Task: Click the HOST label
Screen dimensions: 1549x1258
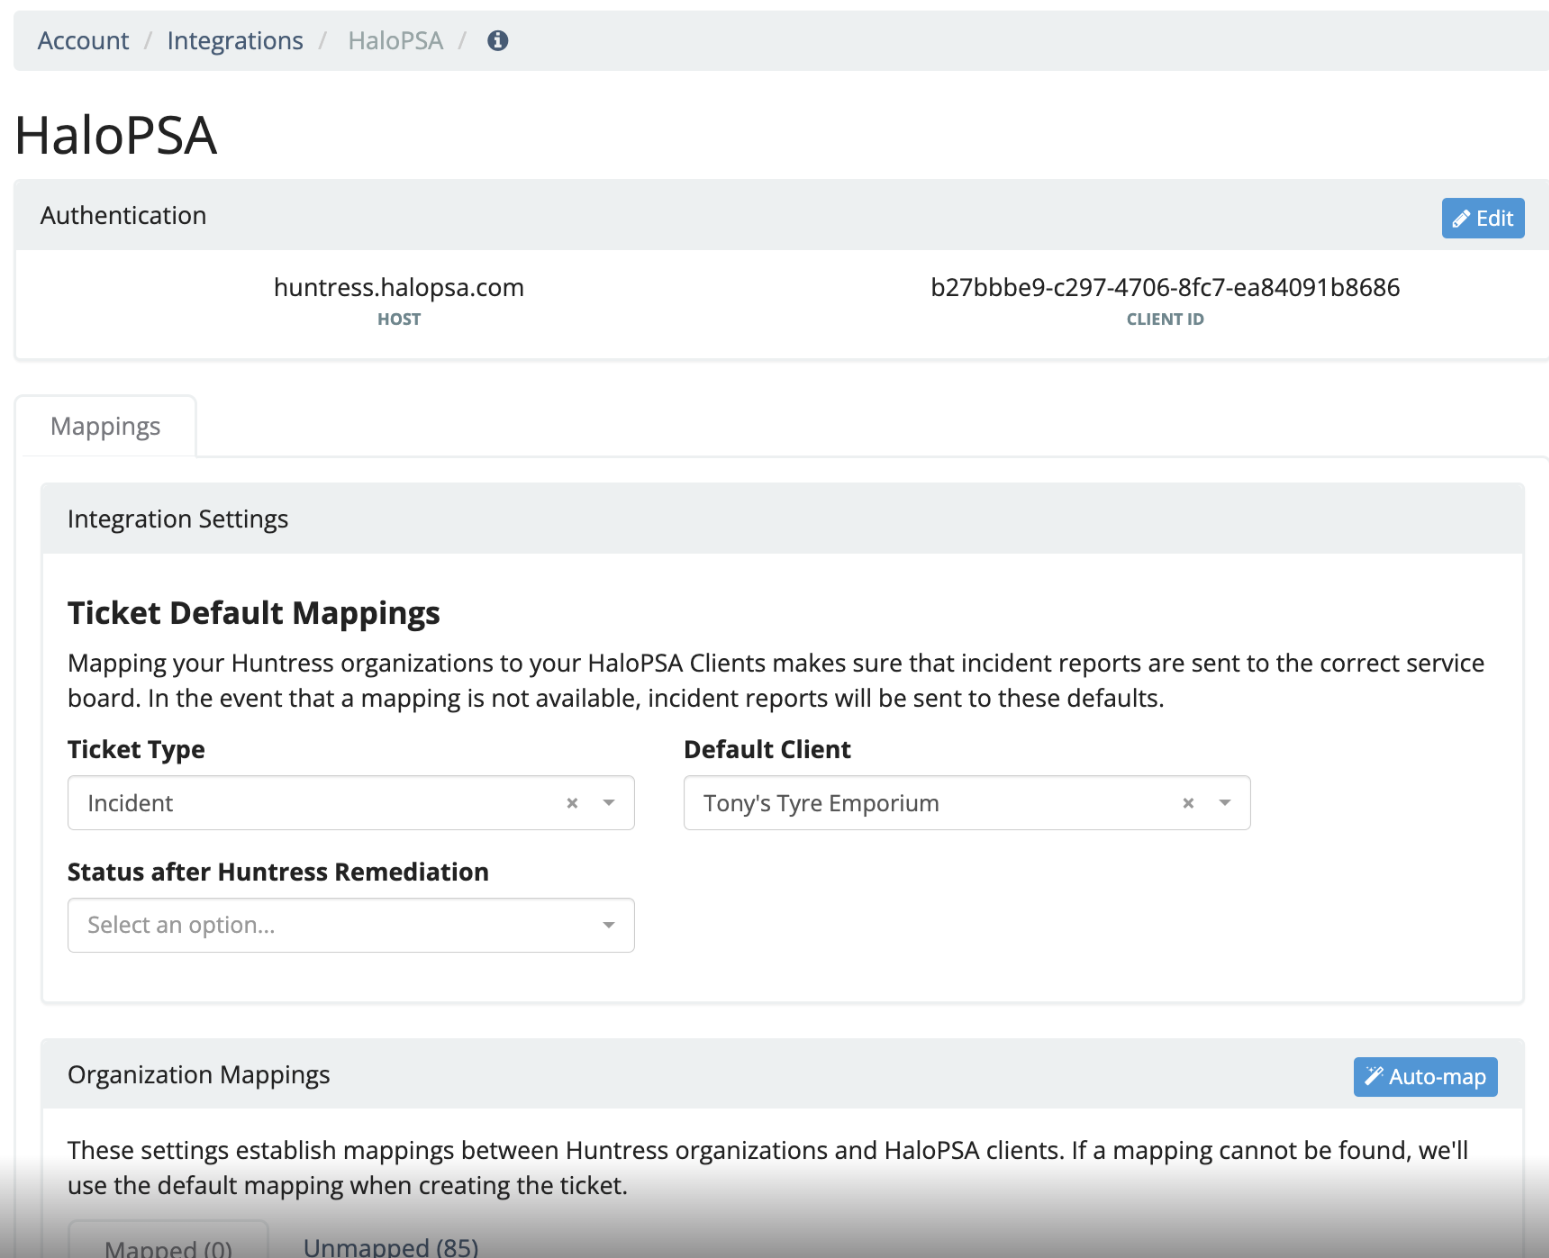Action: pos(399,320)
